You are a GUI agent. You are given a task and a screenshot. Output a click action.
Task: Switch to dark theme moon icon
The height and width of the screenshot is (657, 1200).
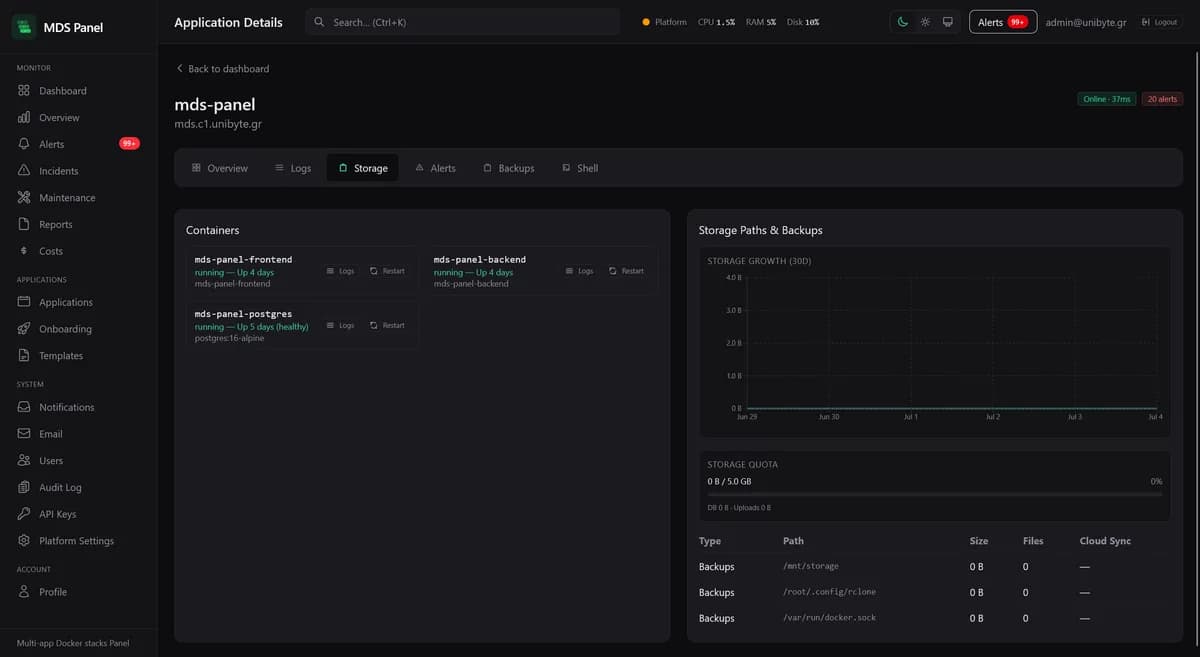[903, 22]
